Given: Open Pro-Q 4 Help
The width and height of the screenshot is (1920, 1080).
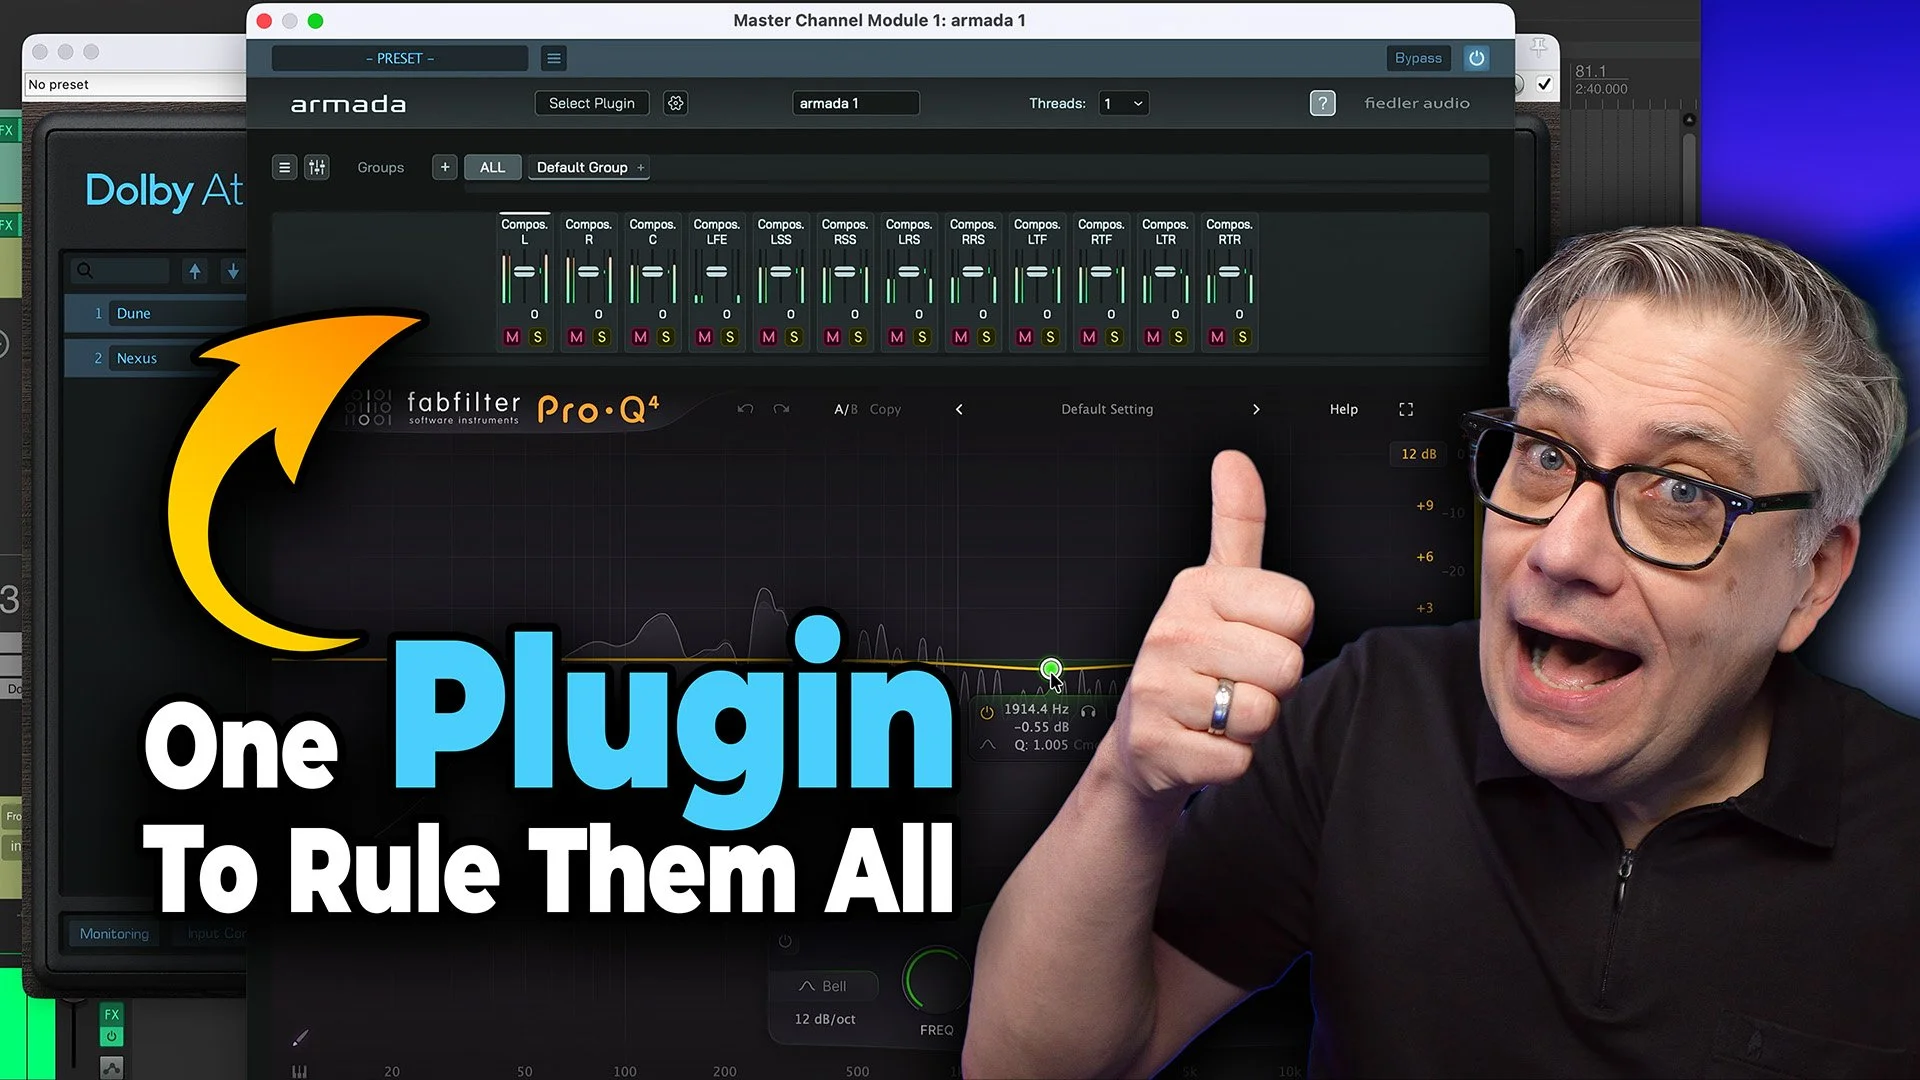Looking at the screenshot, I should pyautogui.click(x=1343, y=409).
